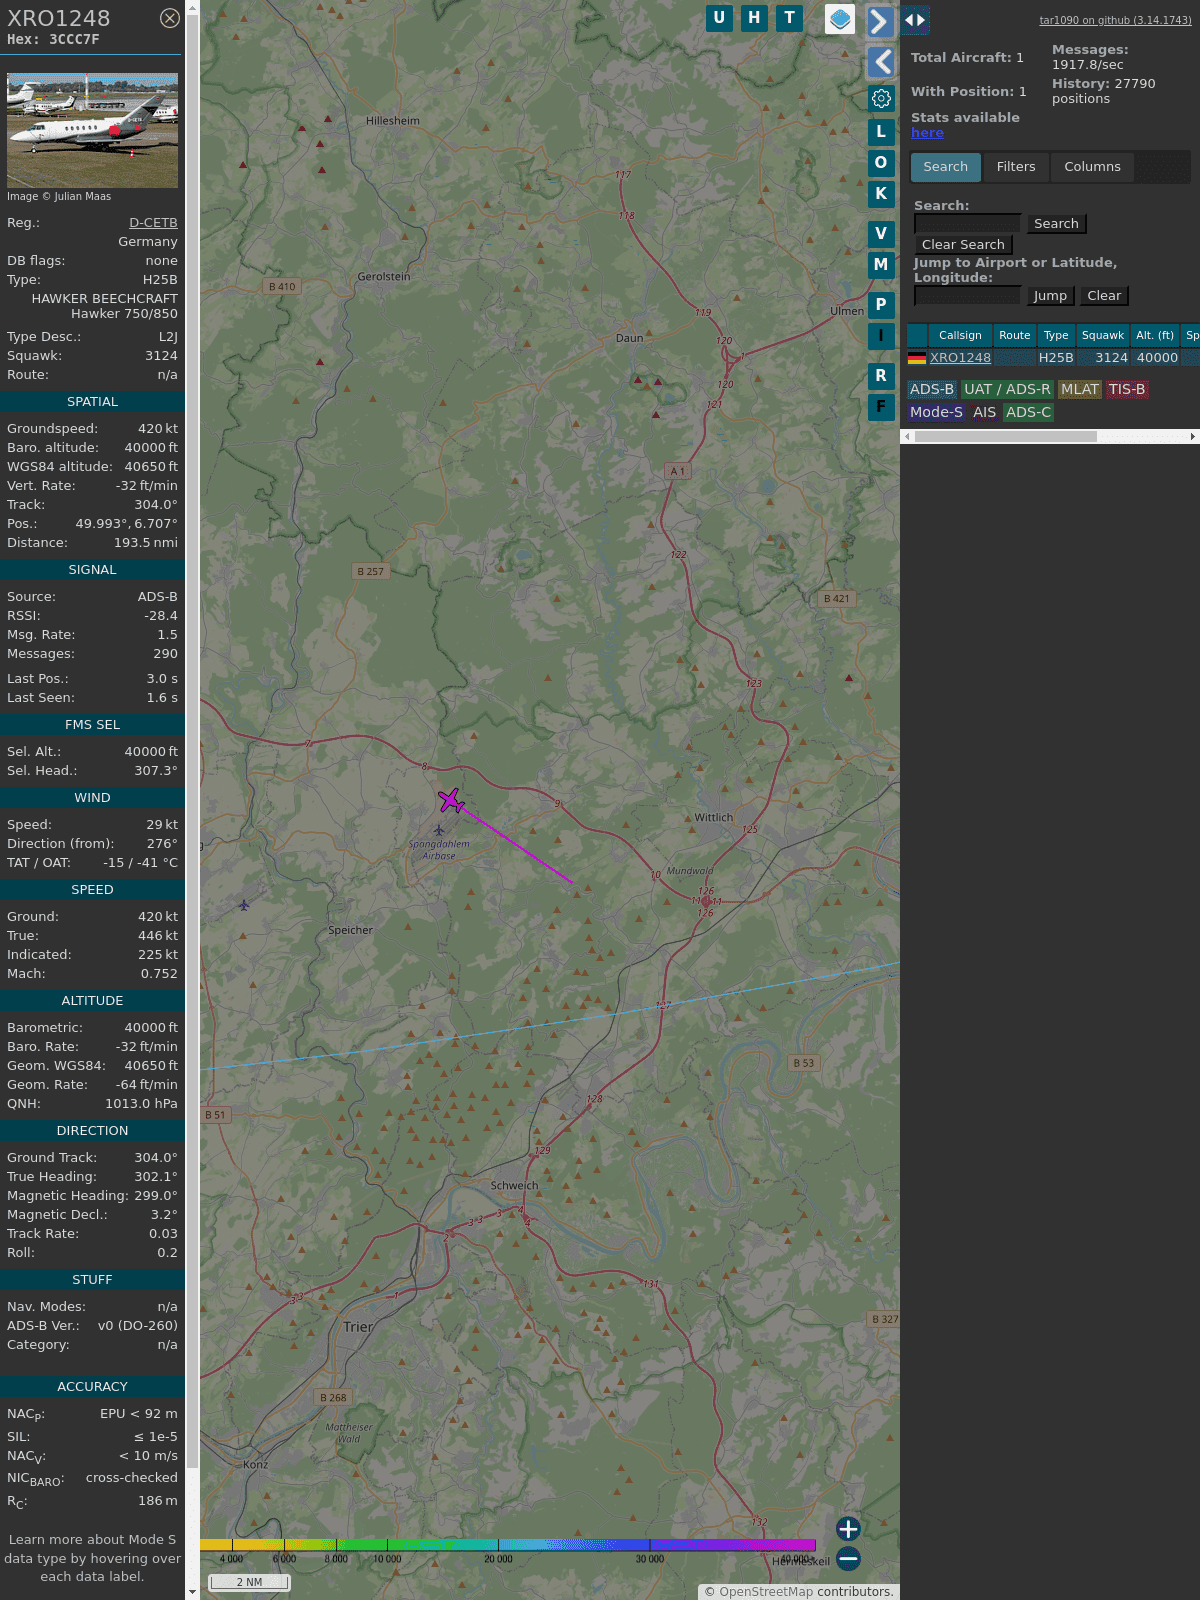Viewport: 1200px width, 1600px height.
Task: Toggle the I map button
Action: tap(881, 336)
